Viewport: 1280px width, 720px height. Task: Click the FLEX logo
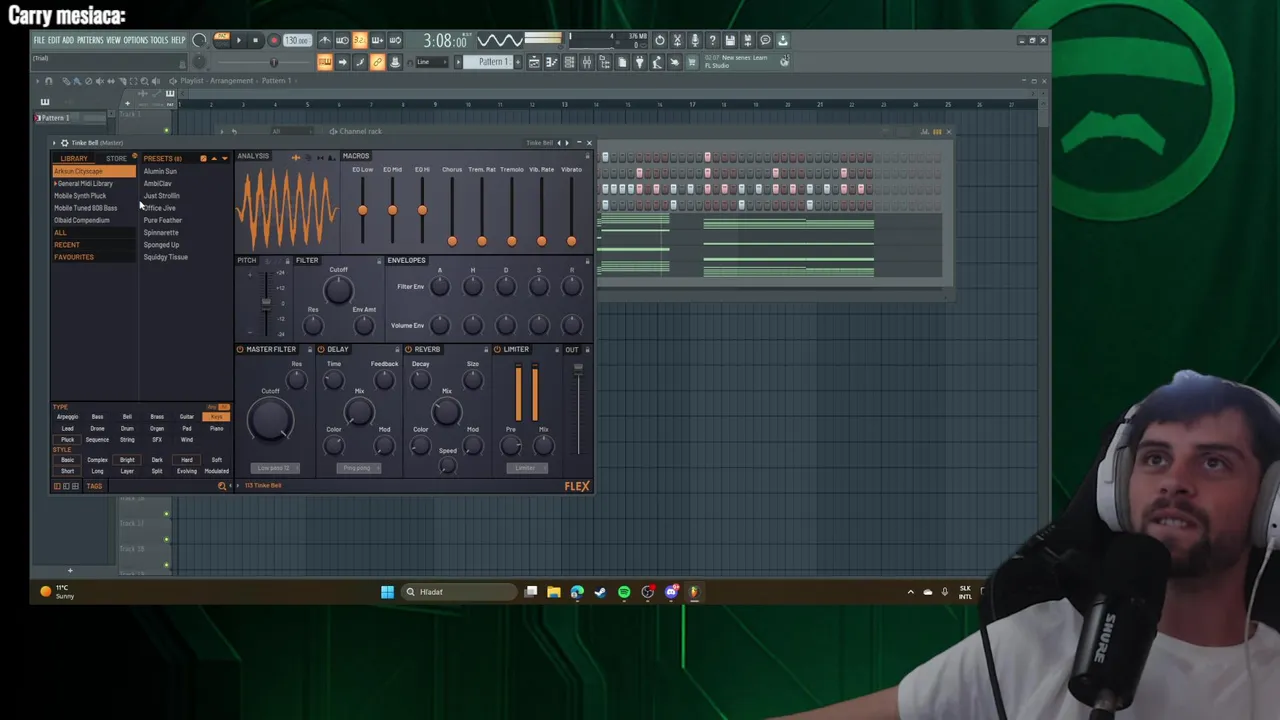pyautogui.click(x=577, y=486)
